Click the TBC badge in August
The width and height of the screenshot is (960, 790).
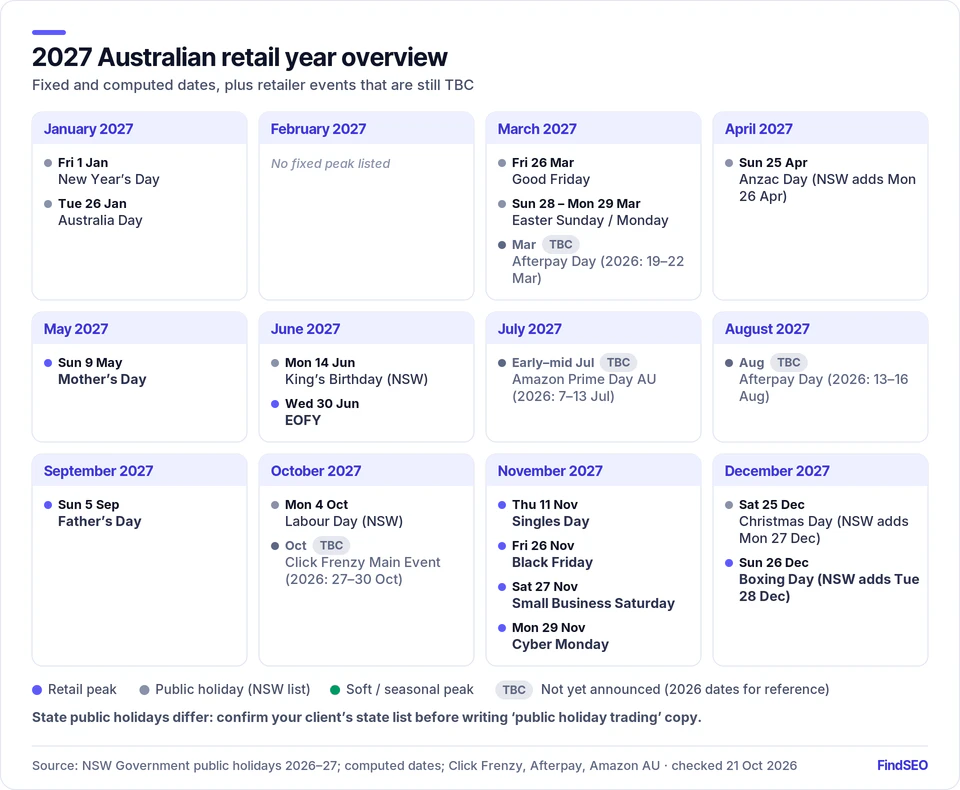(789, 363)
